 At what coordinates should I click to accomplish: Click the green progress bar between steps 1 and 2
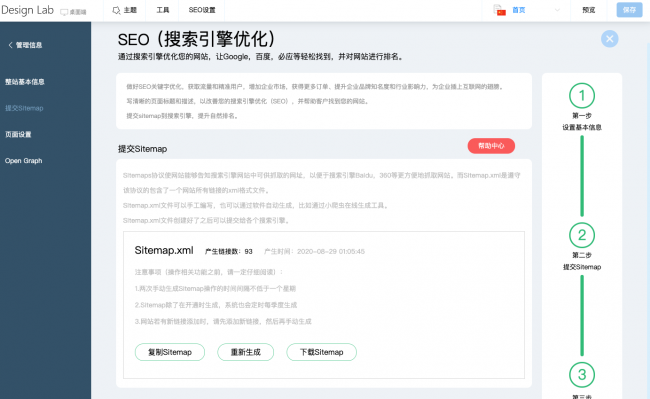[582, 176]
